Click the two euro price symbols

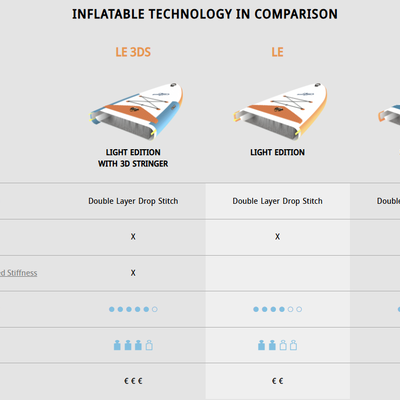277,381
